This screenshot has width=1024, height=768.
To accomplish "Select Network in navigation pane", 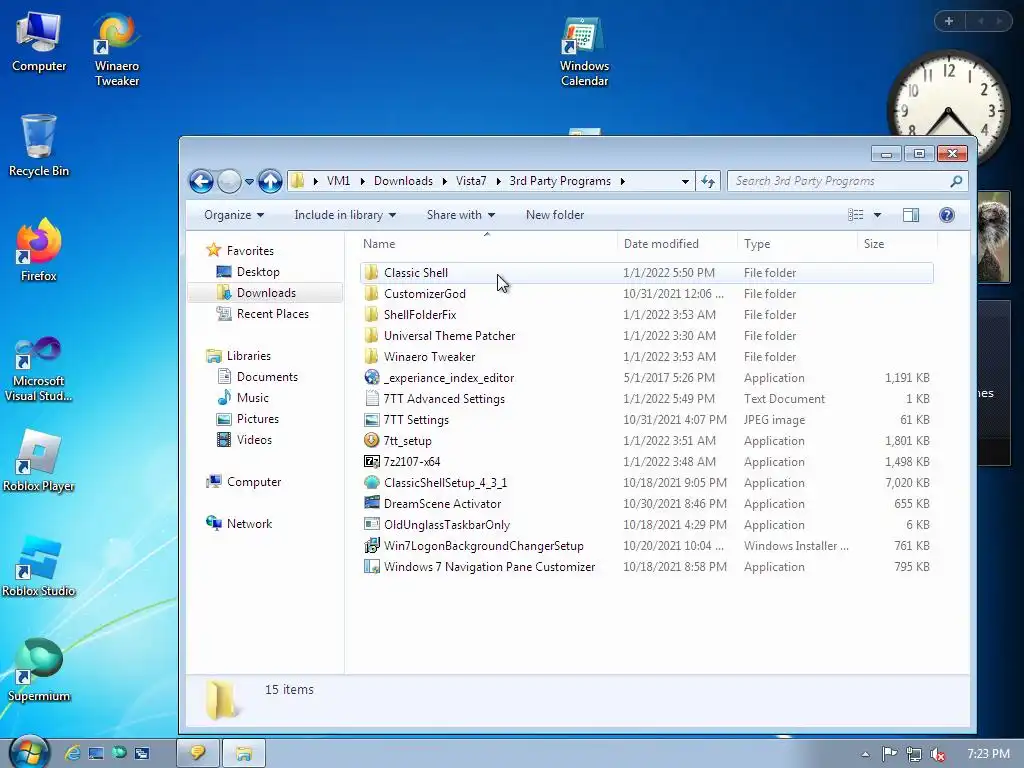I will pyautogui.click(x=249, y=523).
